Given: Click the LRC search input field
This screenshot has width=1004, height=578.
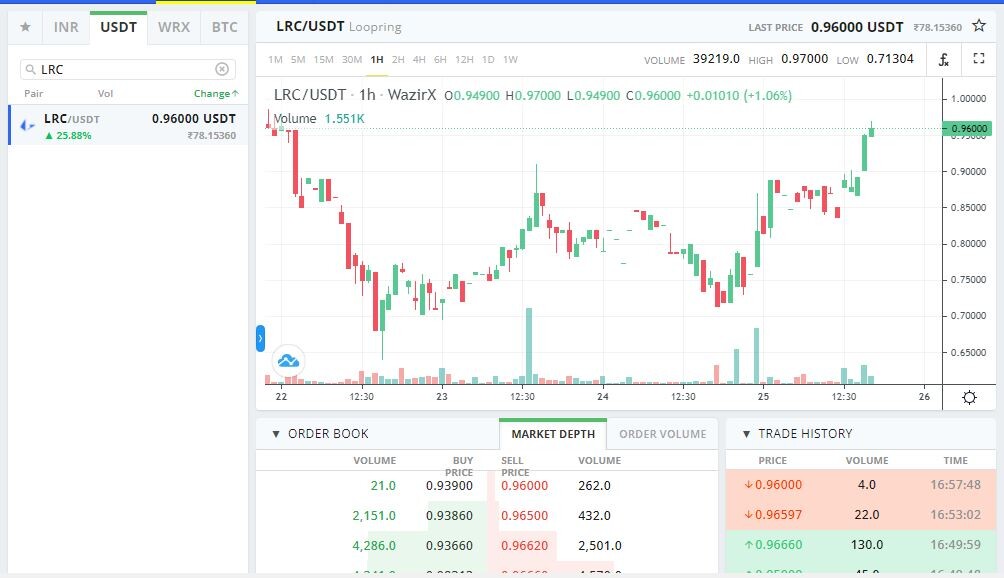Looking at the screenshot, I should 128,69.
